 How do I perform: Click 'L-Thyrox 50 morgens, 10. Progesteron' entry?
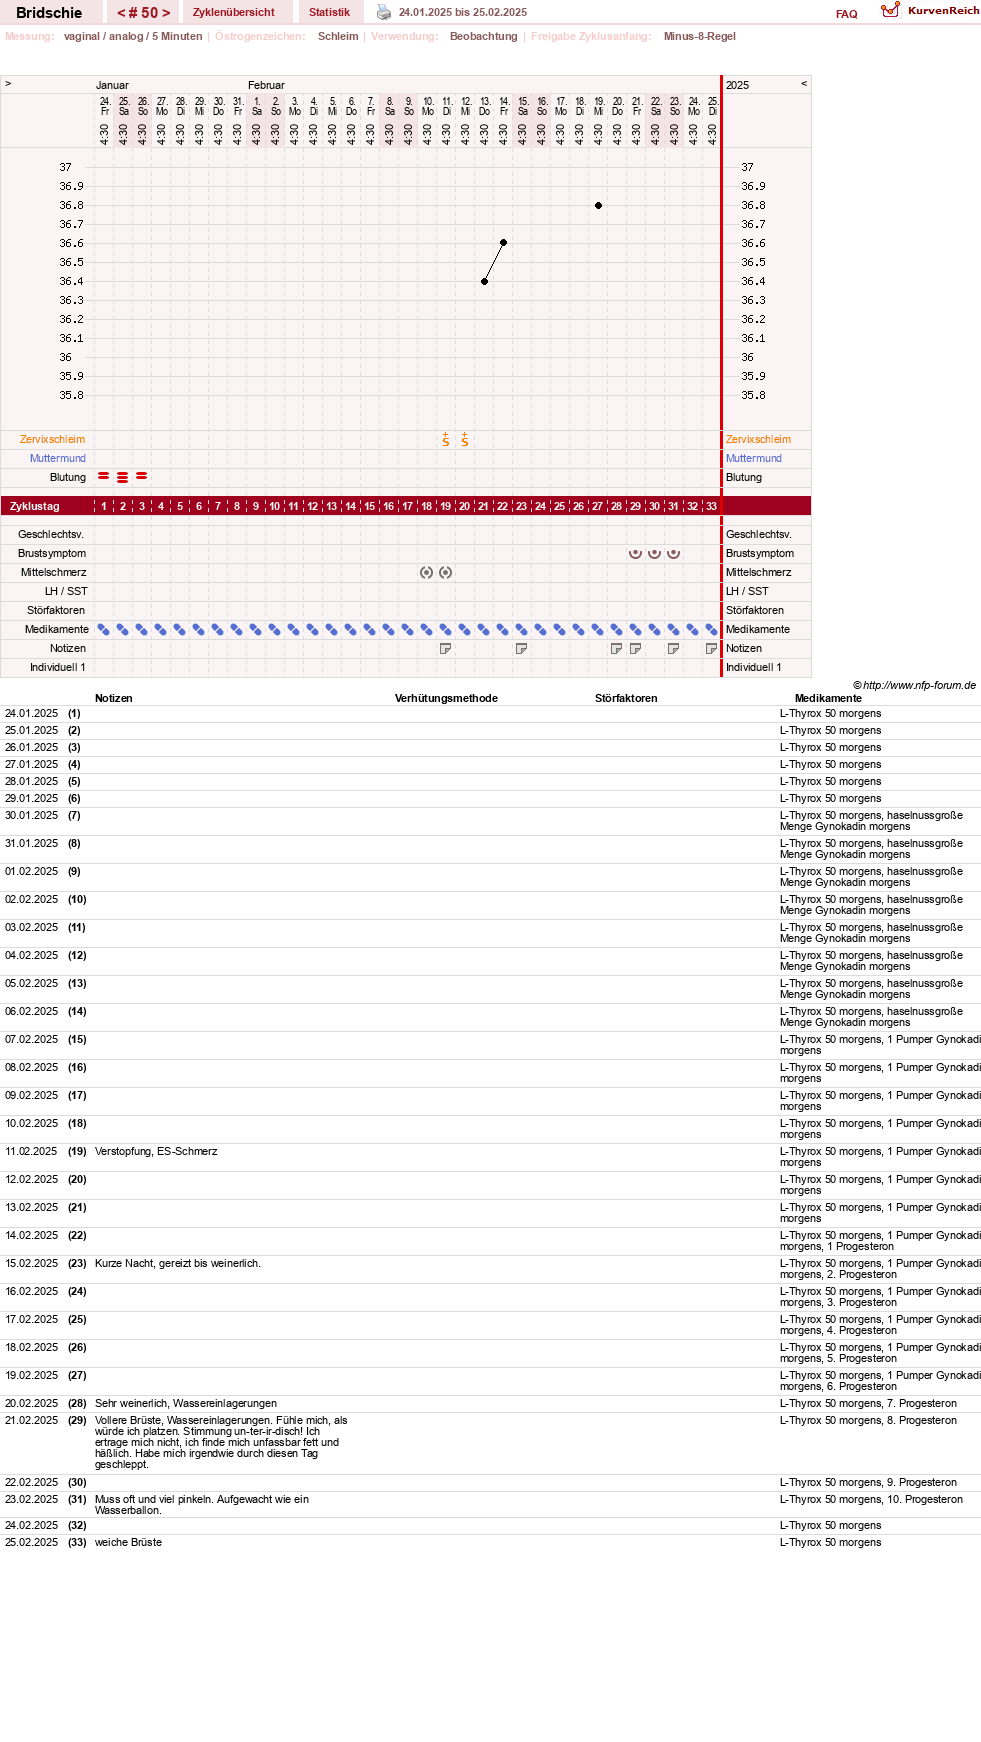tap(871, 1499)
